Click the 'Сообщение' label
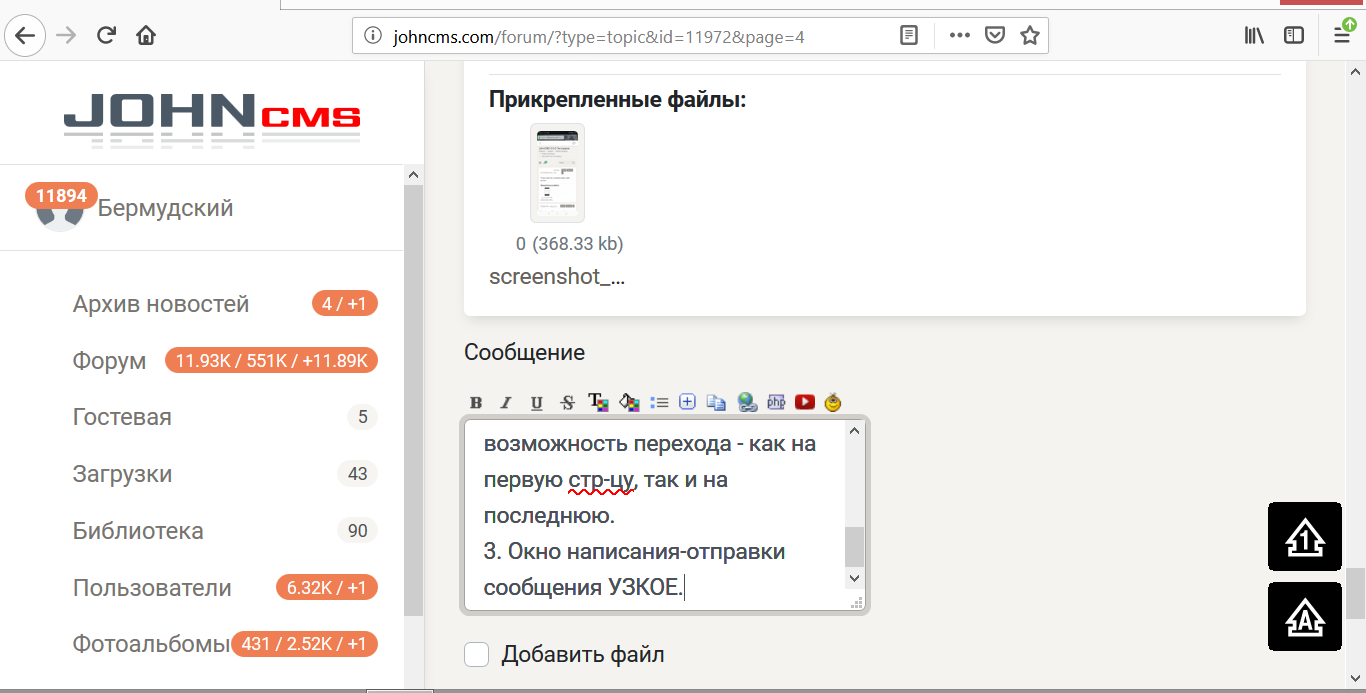The width and height of the screenshot is (1366, 693). [525, 352]
